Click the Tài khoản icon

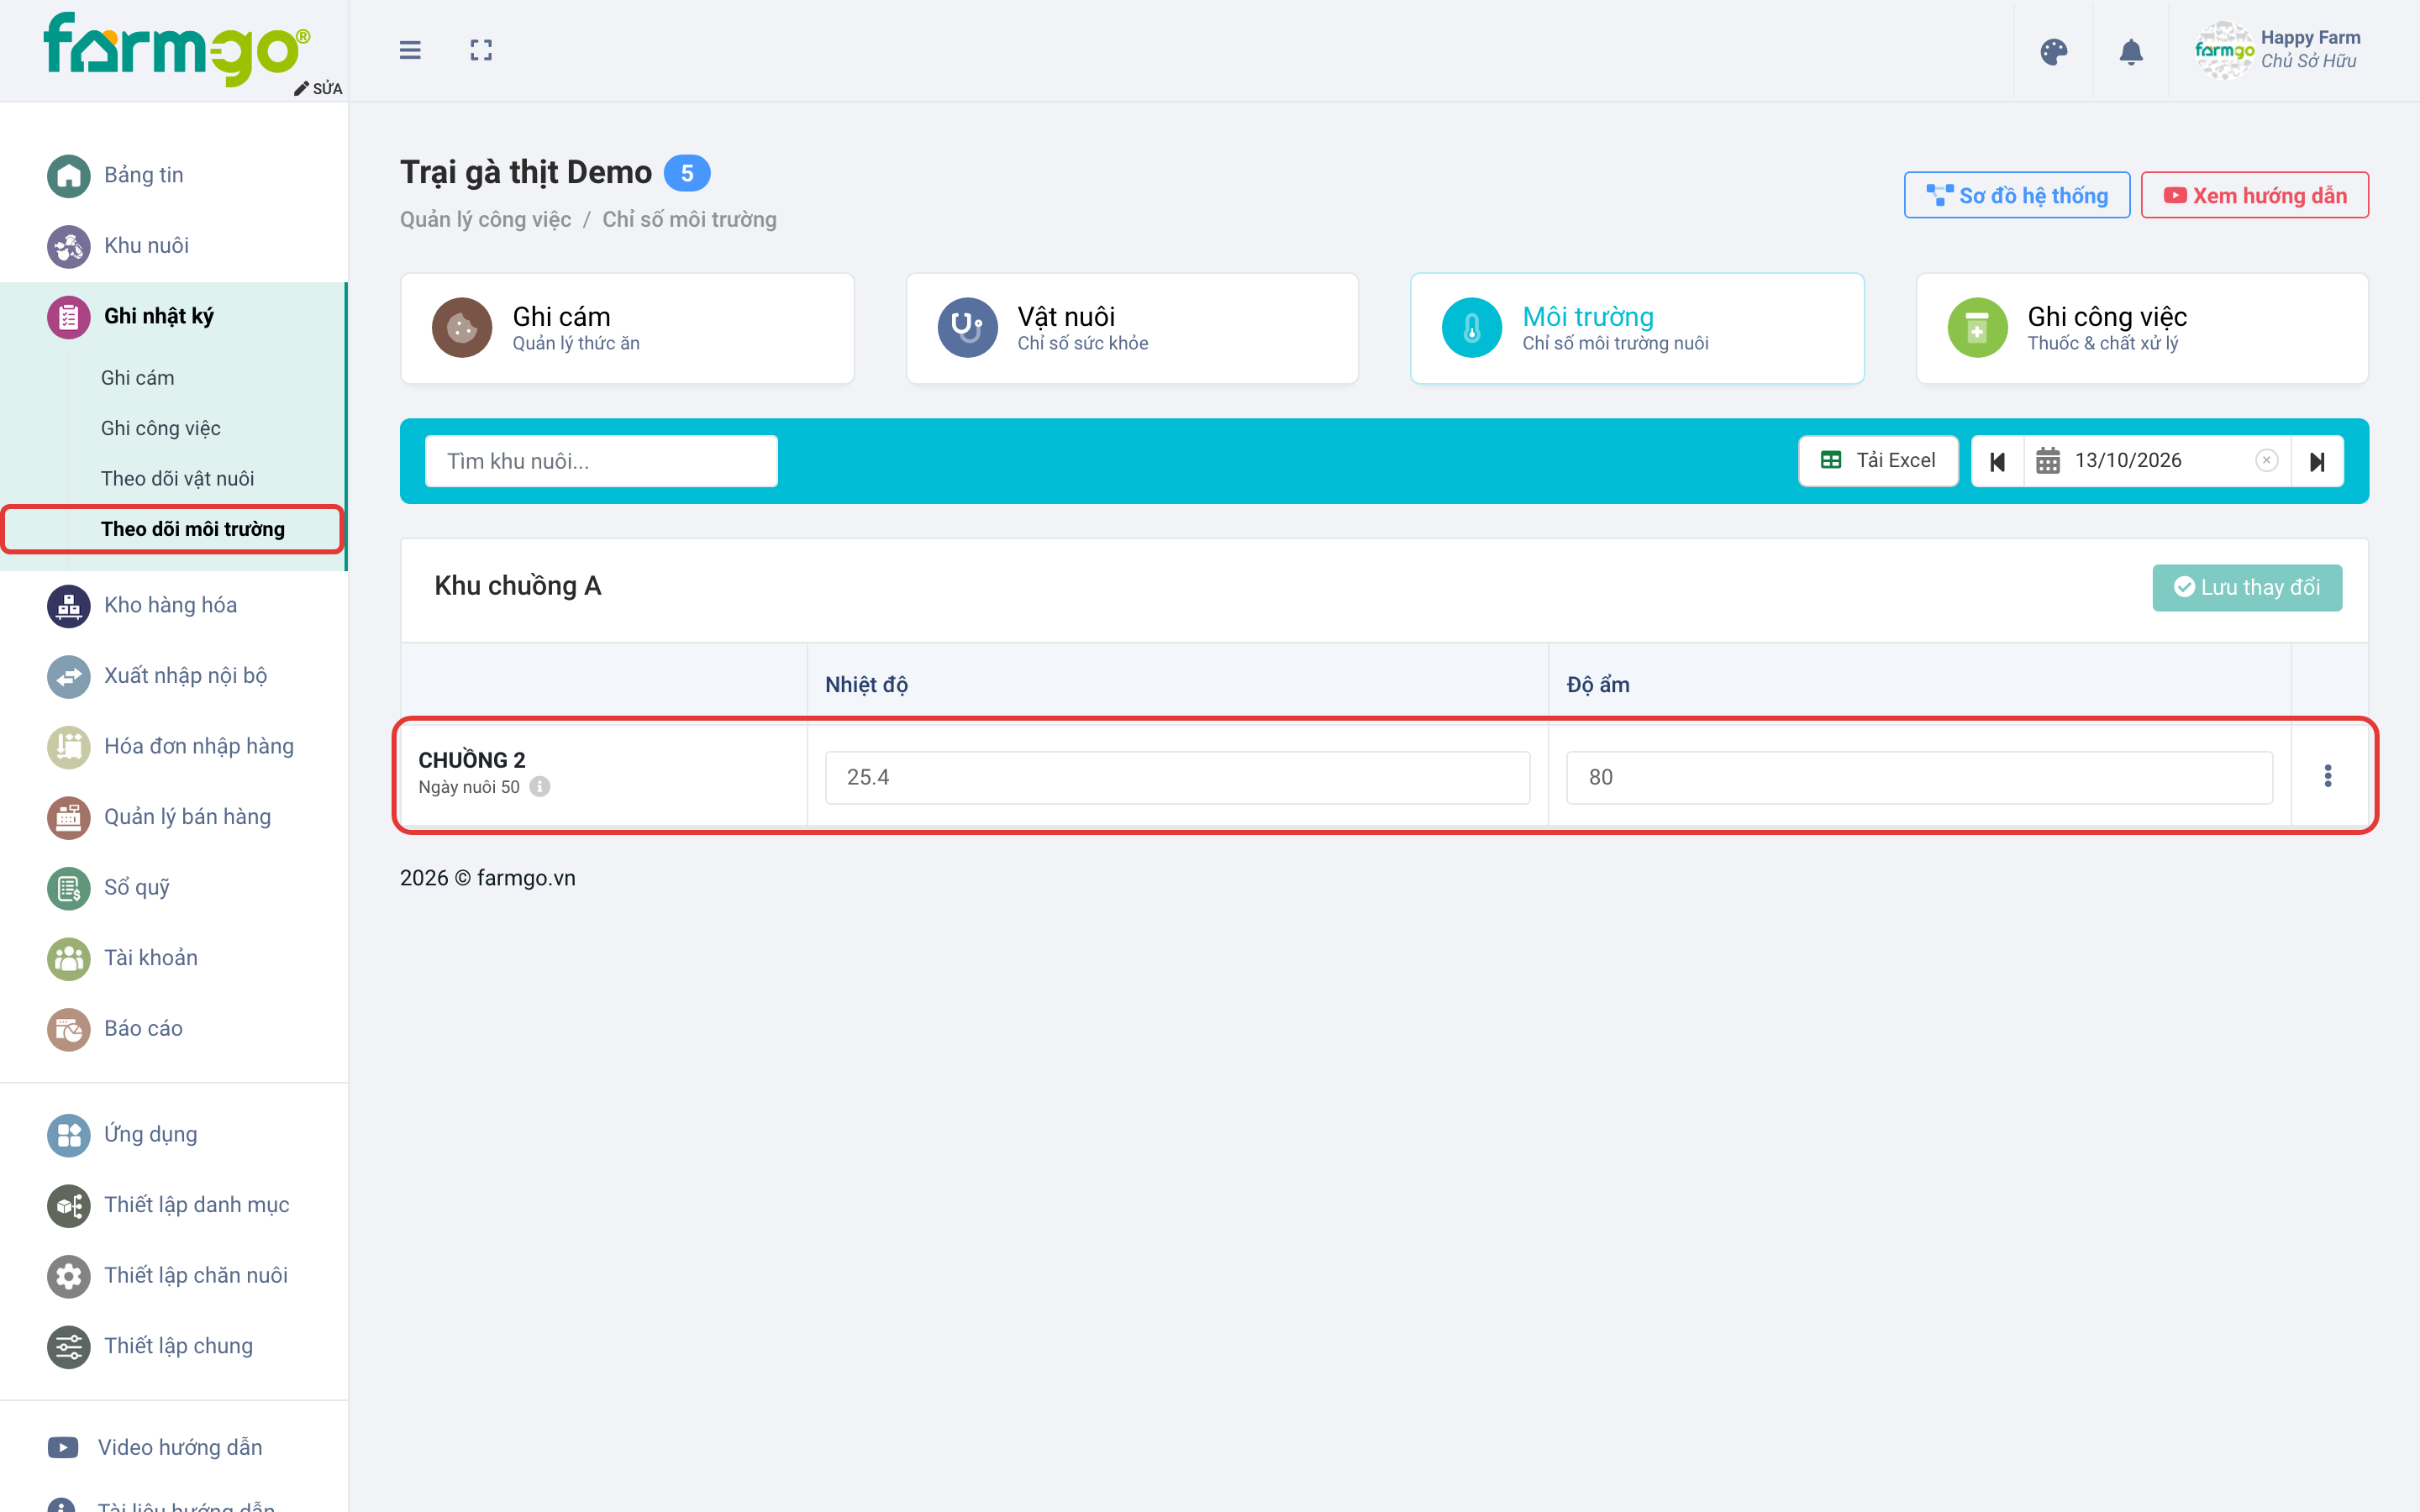click(x=68, y=958)
